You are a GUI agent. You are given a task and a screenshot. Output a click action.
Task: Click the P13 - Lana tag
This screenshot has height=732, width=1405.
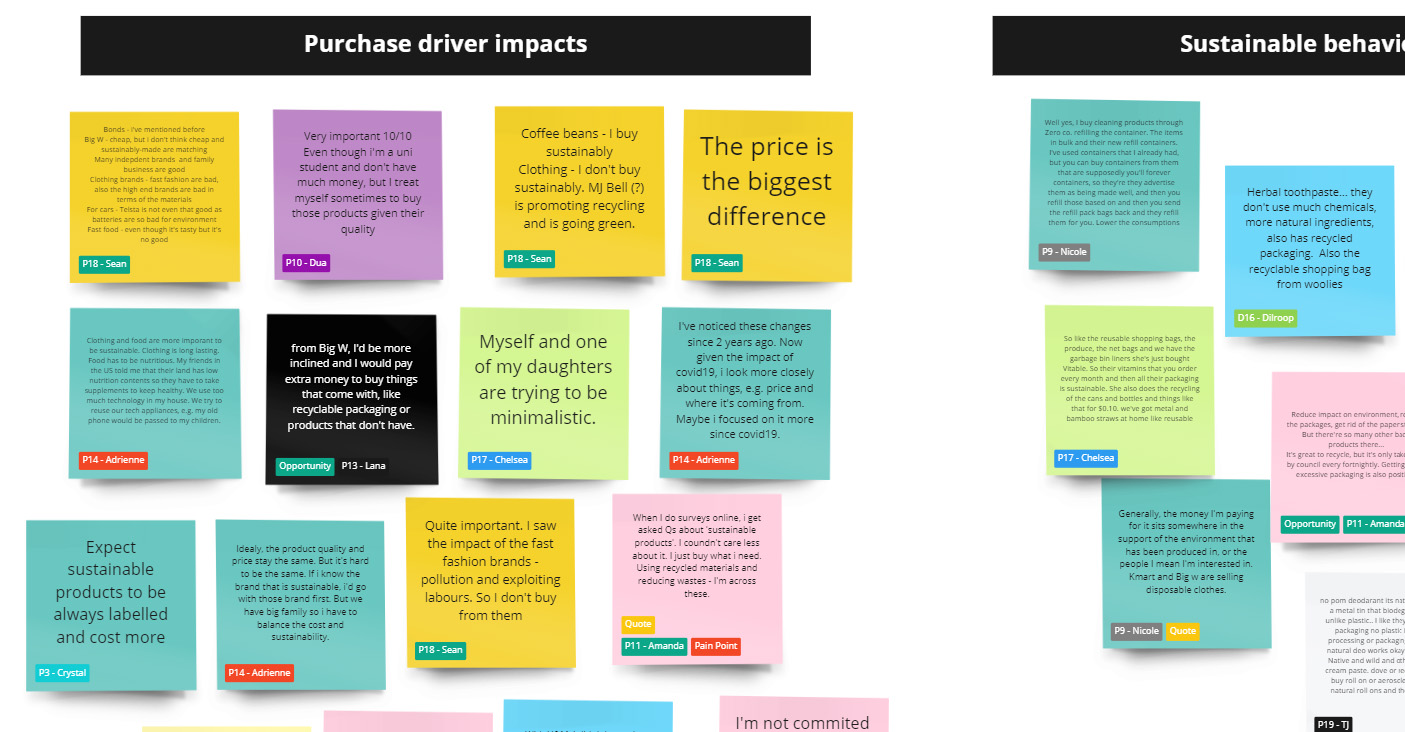pos(362,466)
